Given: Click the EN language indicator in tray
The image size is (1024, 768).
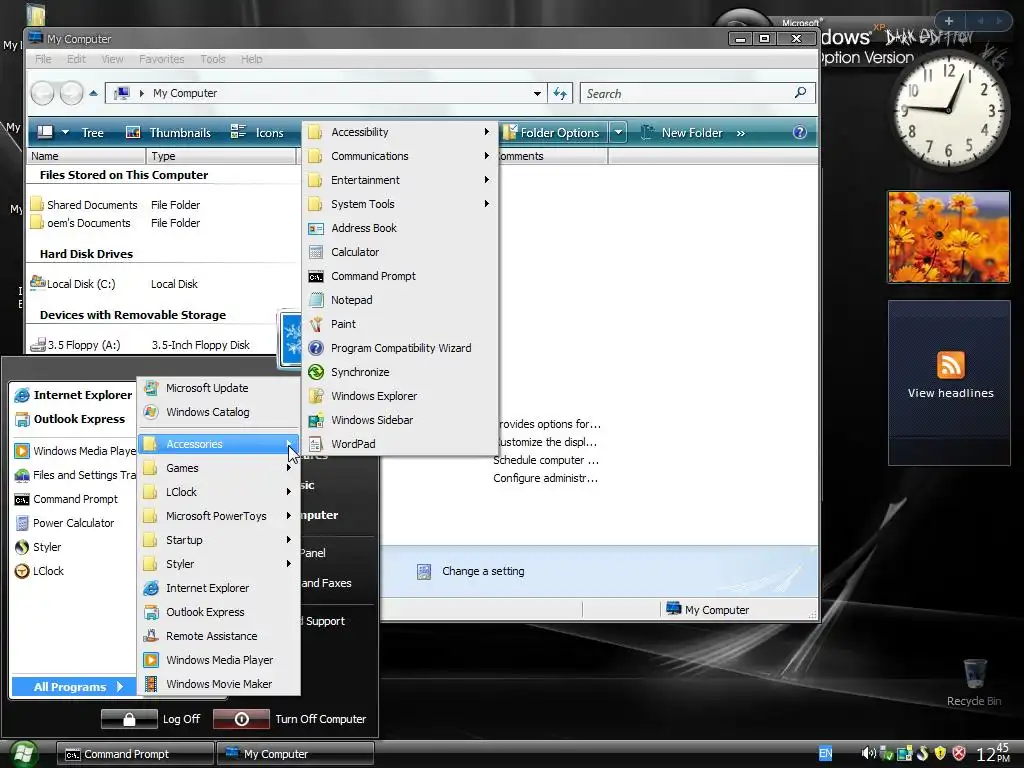Looking at the screenshot, I should click(825, 754).
